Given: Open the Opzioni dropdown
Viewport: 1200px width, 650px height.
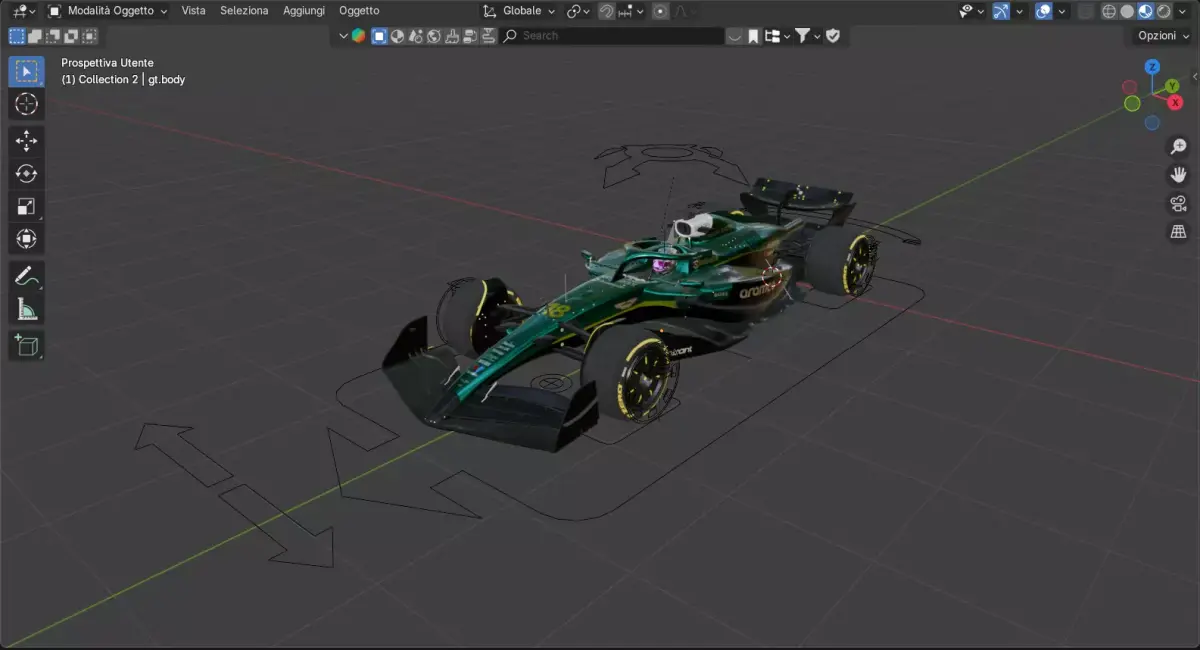Looking at the screenshot, I should 1163,36.
